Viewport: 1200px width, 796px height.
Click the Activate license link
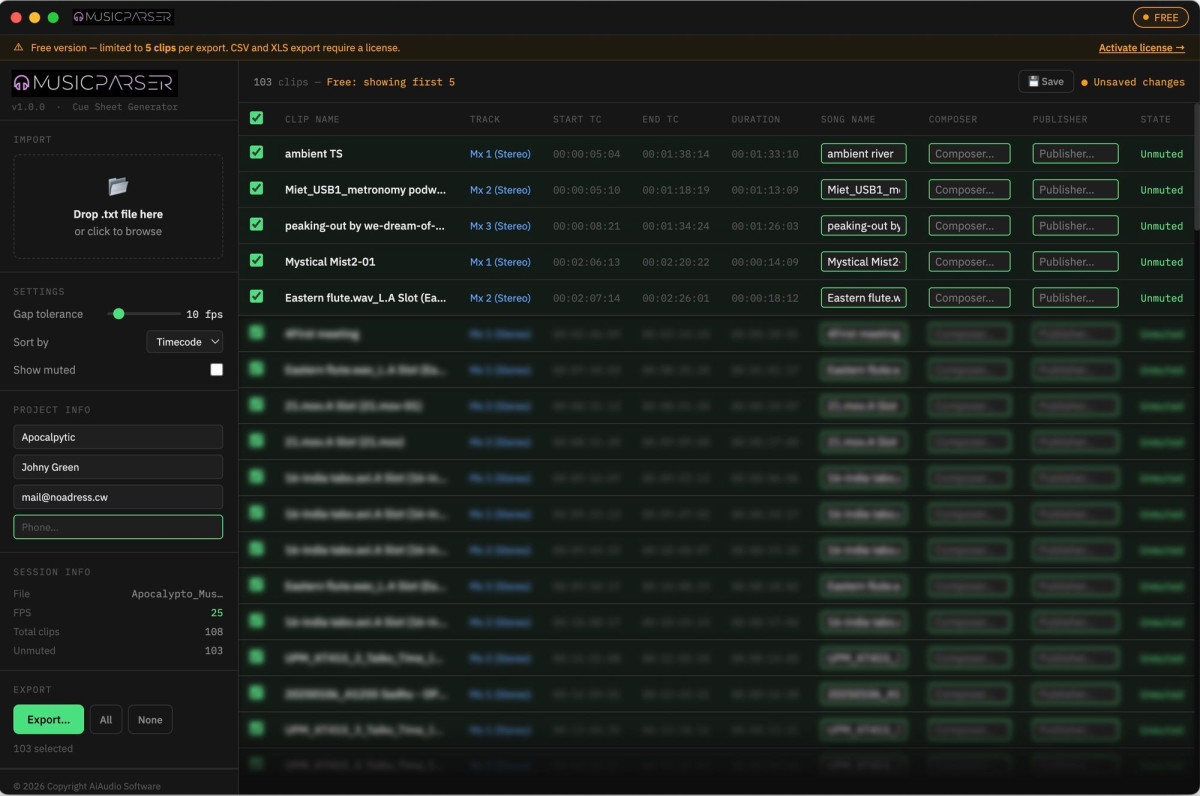pos(1141,48)
